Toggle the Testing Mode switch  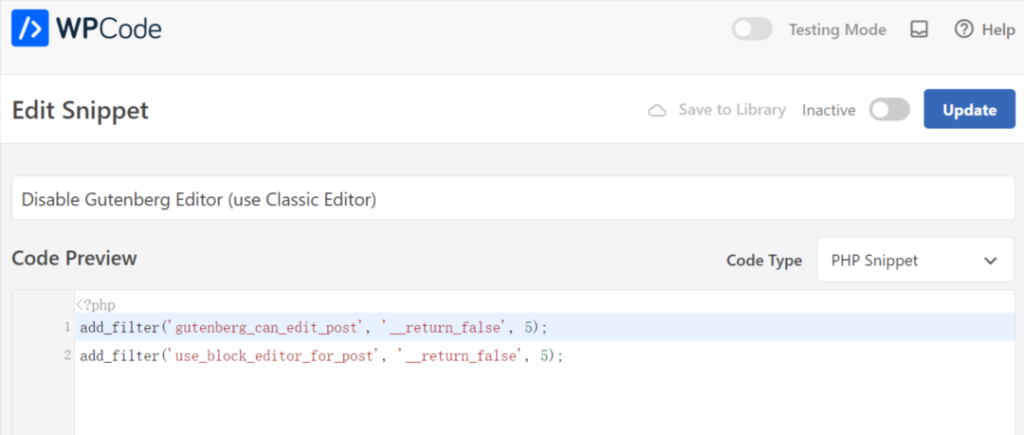coord(752,29)
